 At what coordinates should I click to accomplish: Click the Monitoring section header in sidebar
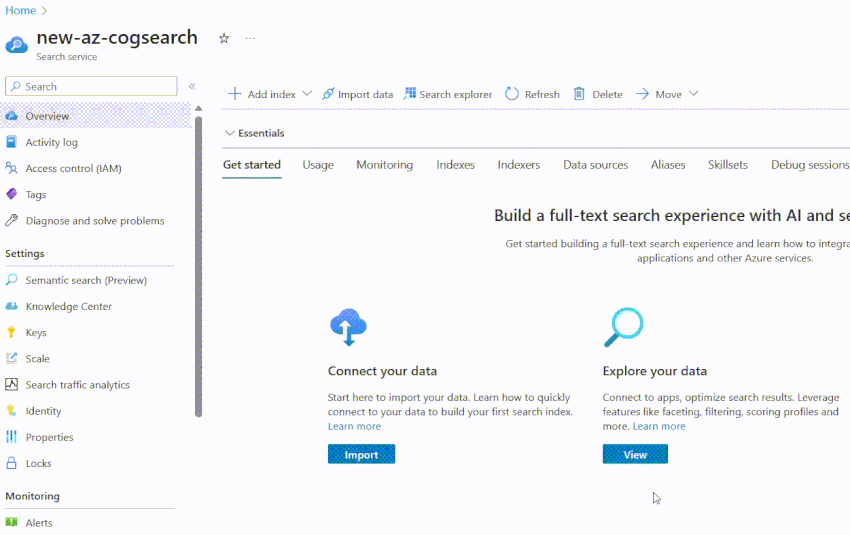coord(33,496)
